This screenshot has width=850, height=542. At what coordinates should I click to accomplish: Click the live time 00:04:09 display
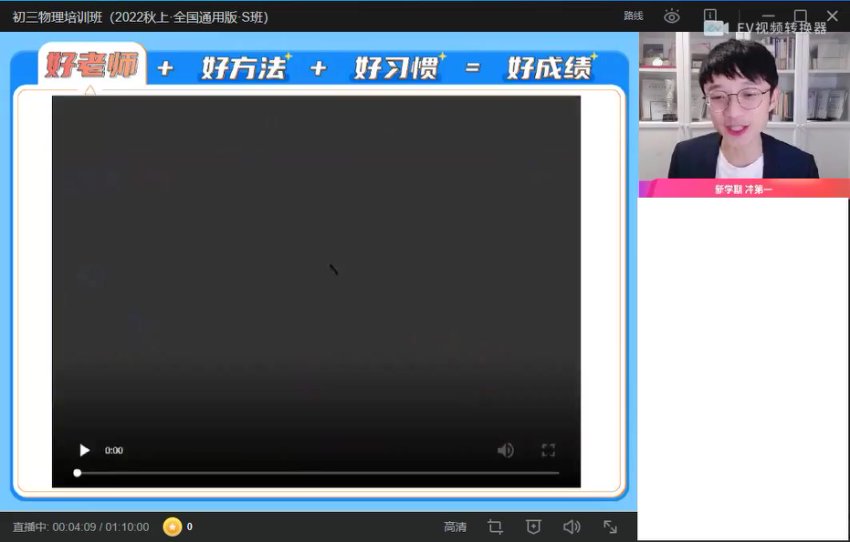pos(73,527)
